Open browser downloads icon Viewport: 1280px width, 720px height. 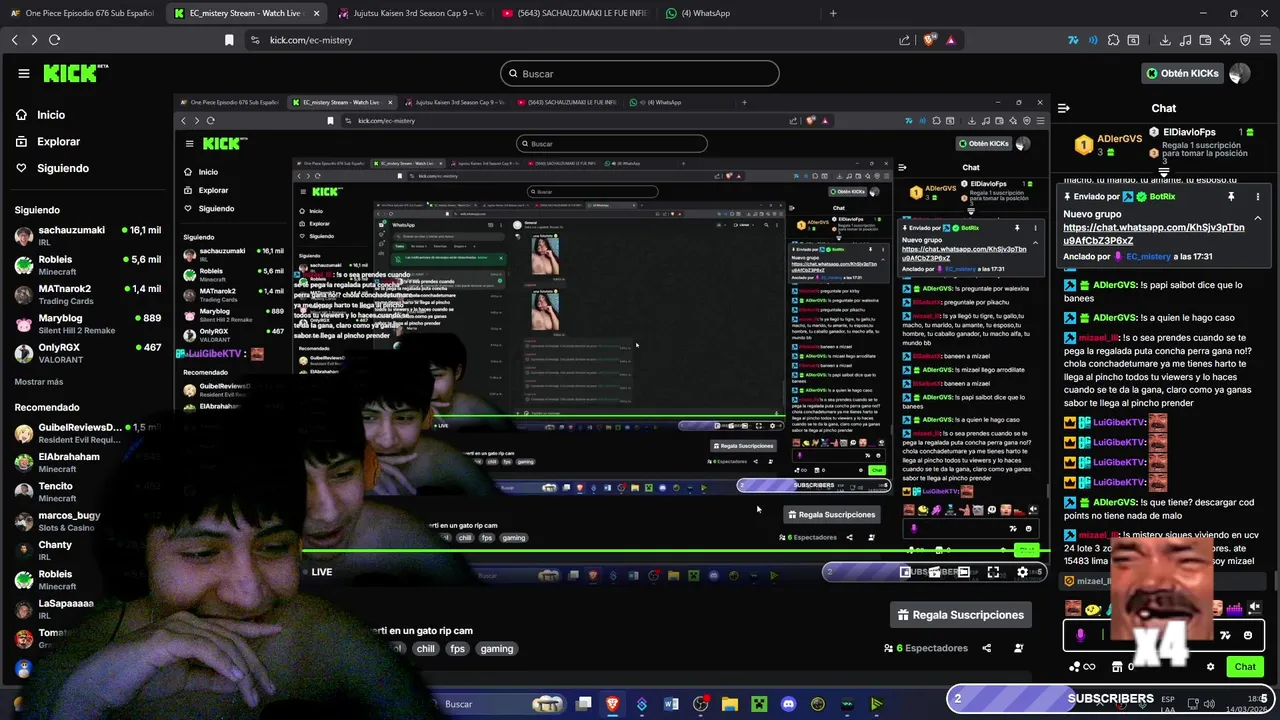(1165, 40)
